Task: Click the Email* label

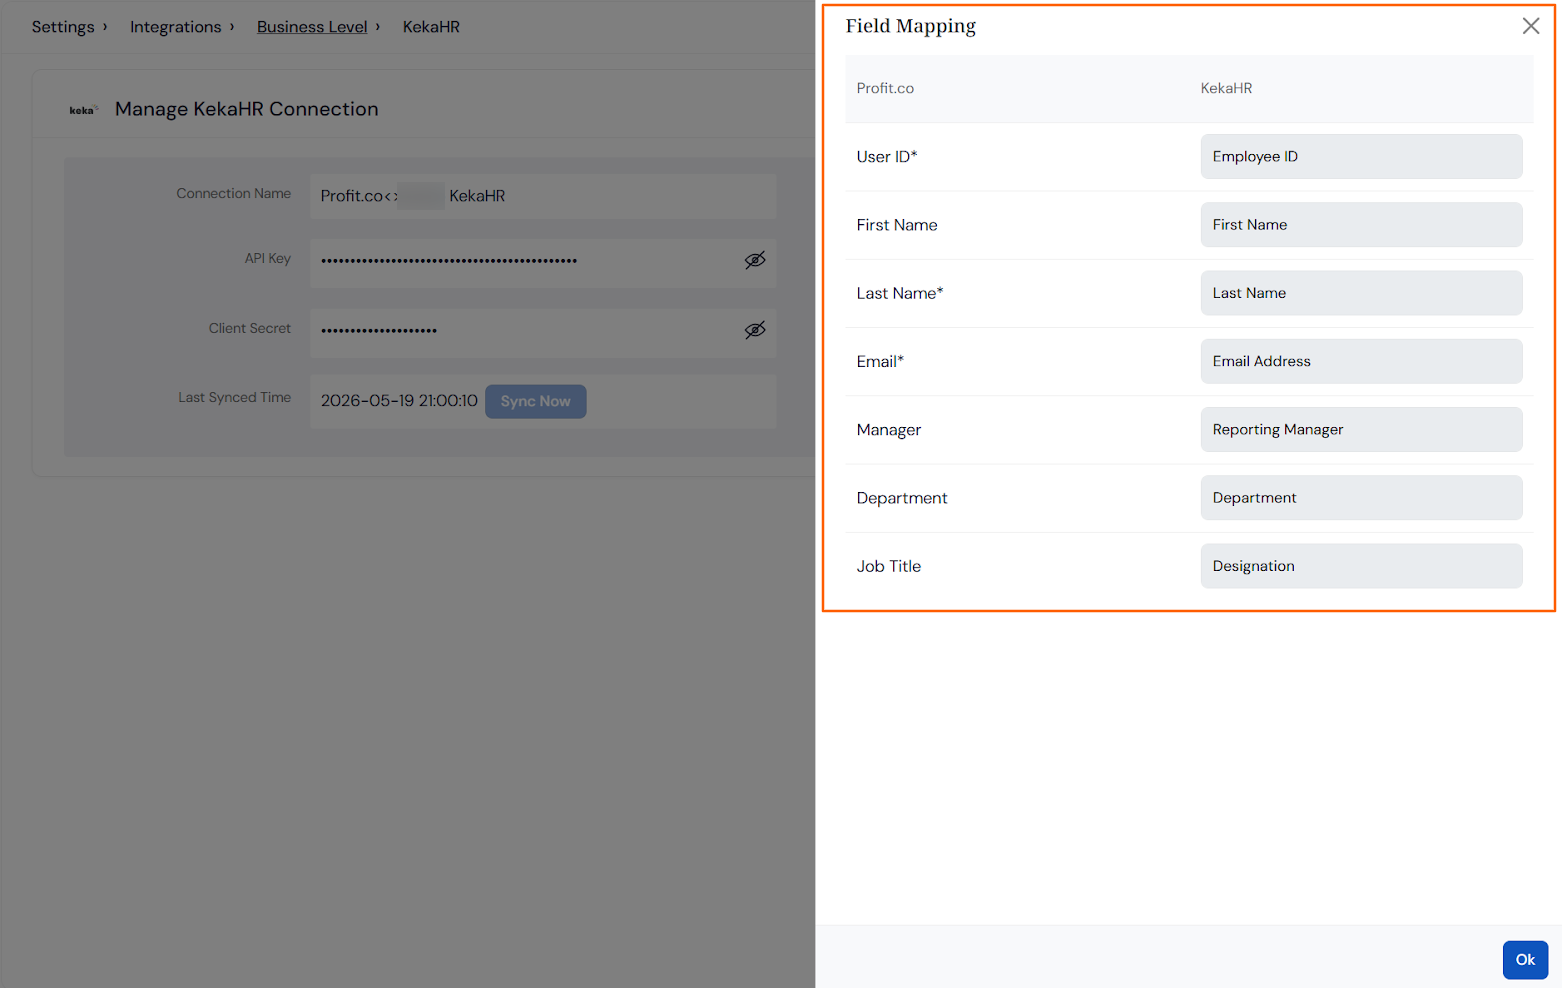Action: 880,362
